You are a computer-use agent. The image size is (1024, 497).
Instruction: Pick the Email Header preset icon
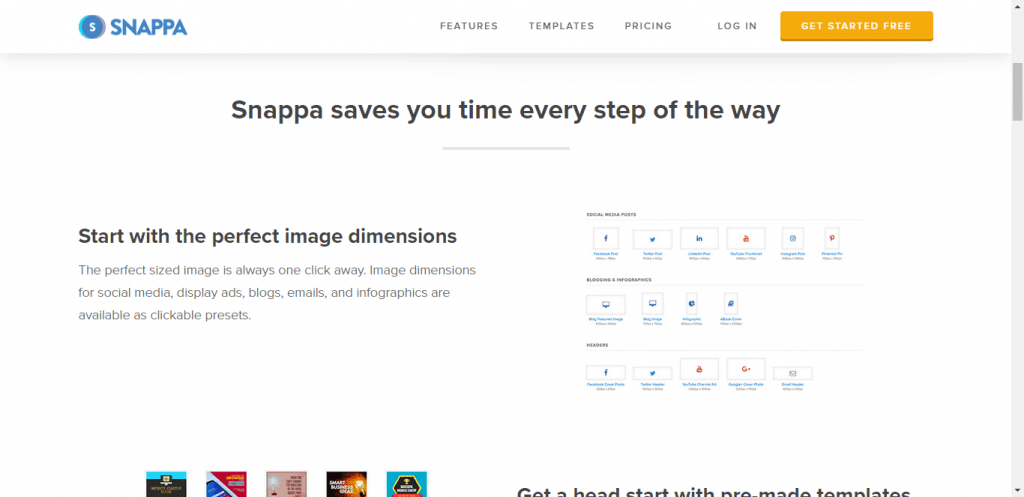[x=793, y=374]
